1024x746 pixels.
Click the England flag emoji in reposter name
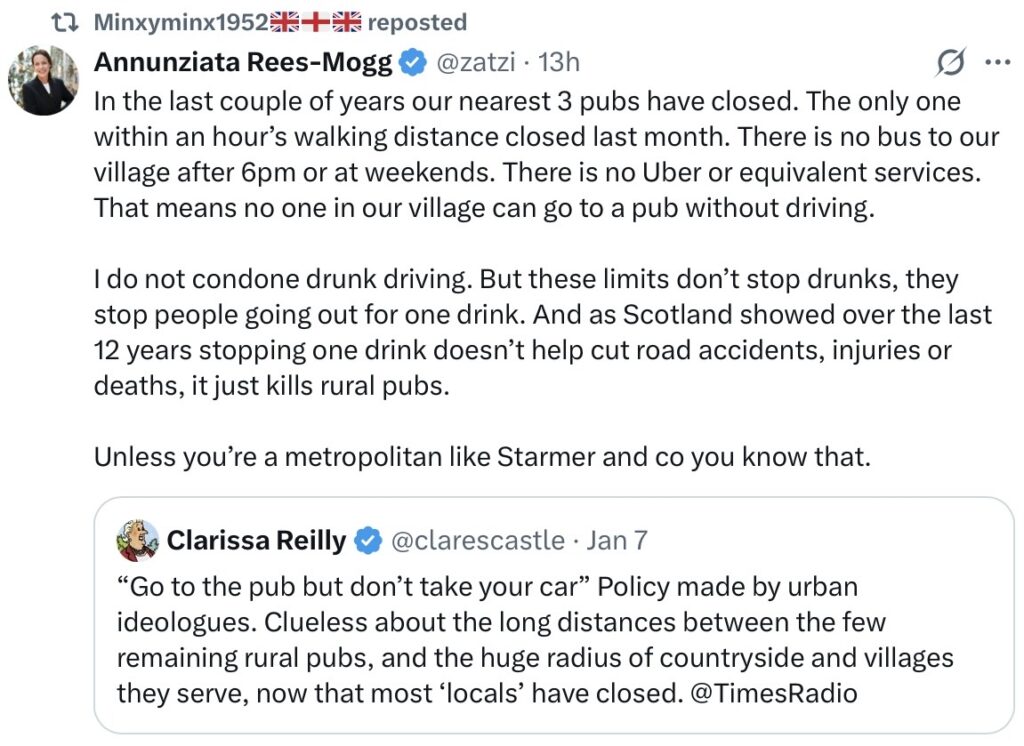click(x=316, y=22)
